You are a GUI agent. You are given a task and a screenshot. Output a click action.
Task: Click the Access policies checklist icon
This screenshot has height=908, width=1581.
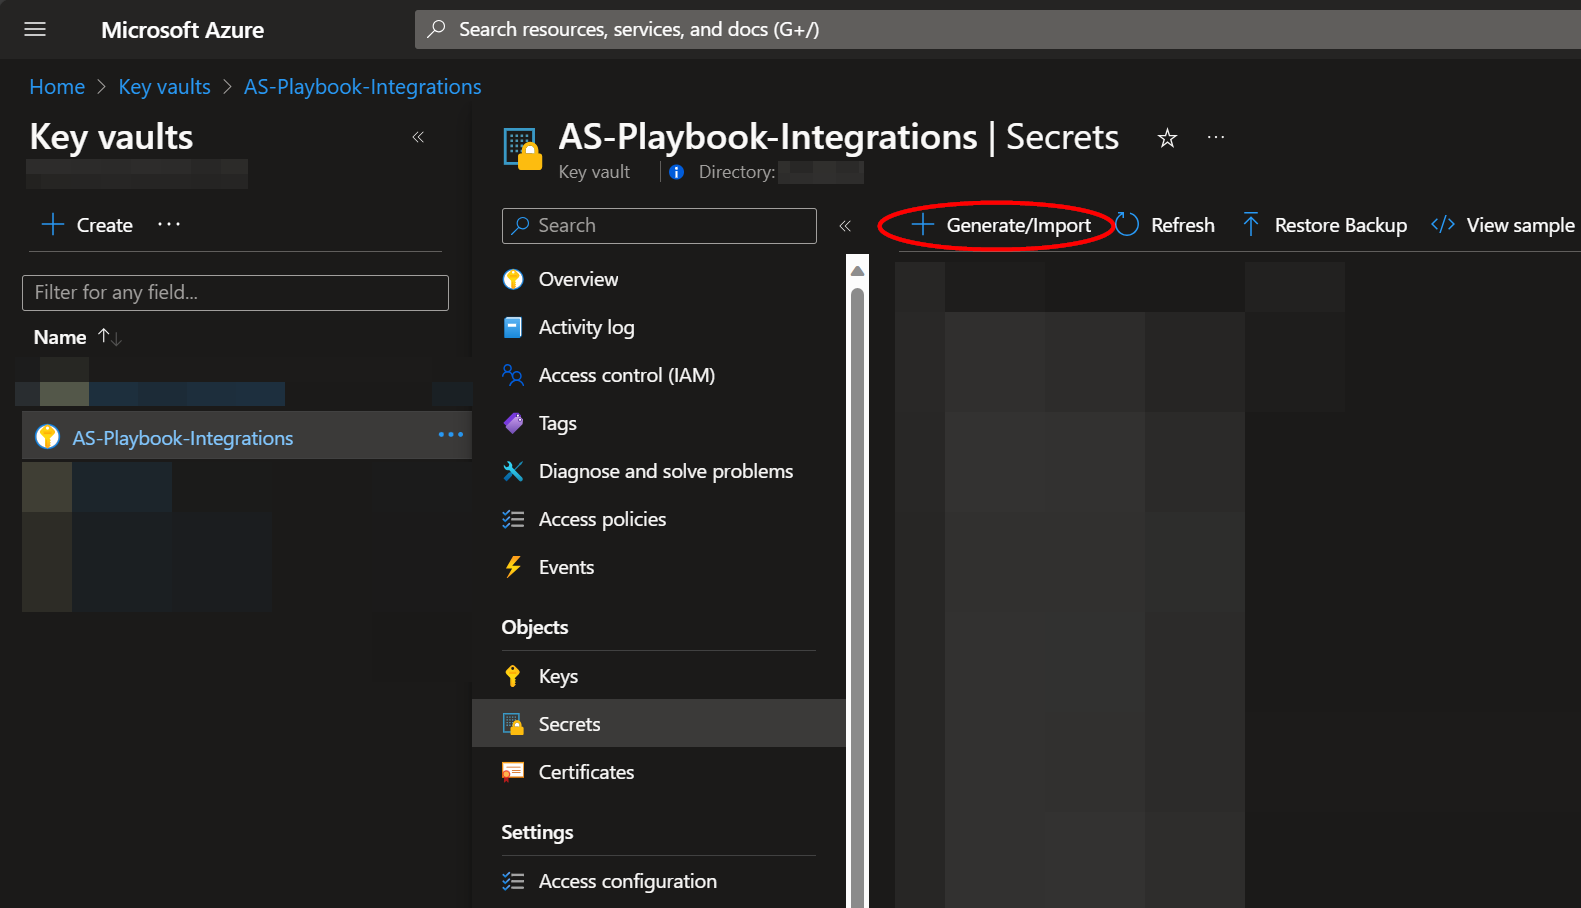pyautogui.click(x=513, y=519)
